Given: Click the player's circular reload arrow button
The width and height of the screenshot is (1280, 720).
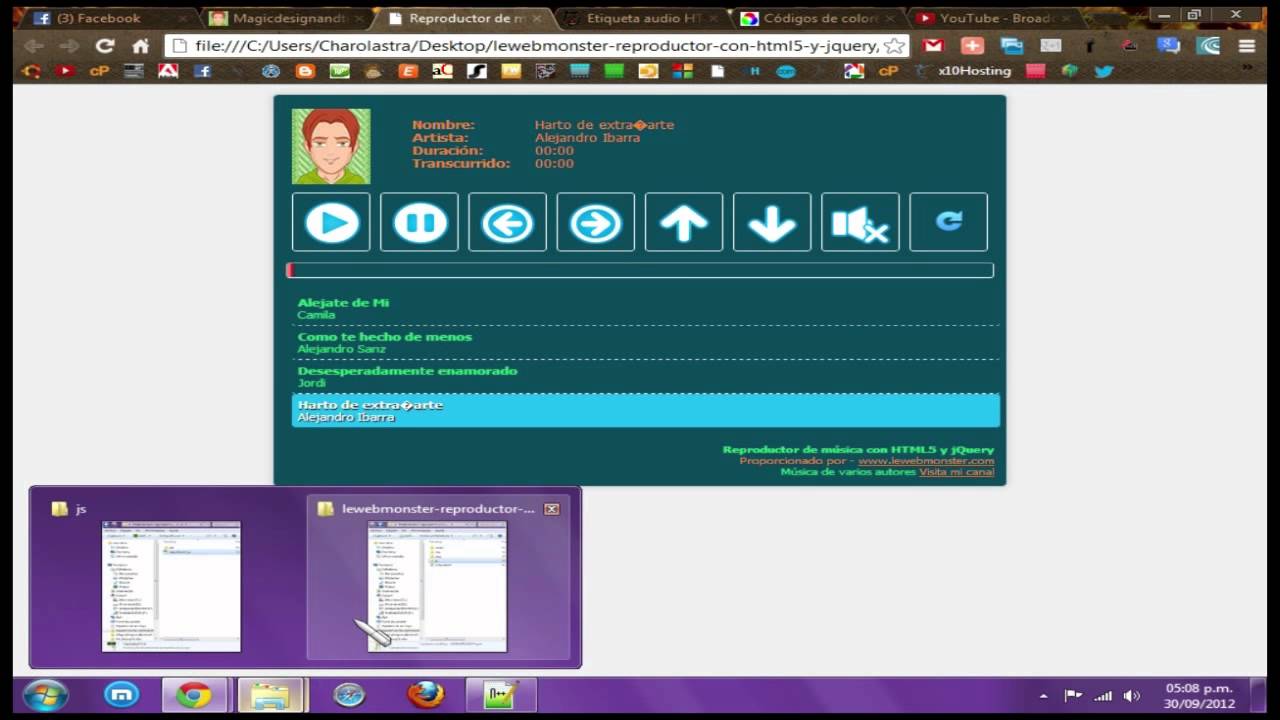Looking at the screenshot, I should coord(948,222).
